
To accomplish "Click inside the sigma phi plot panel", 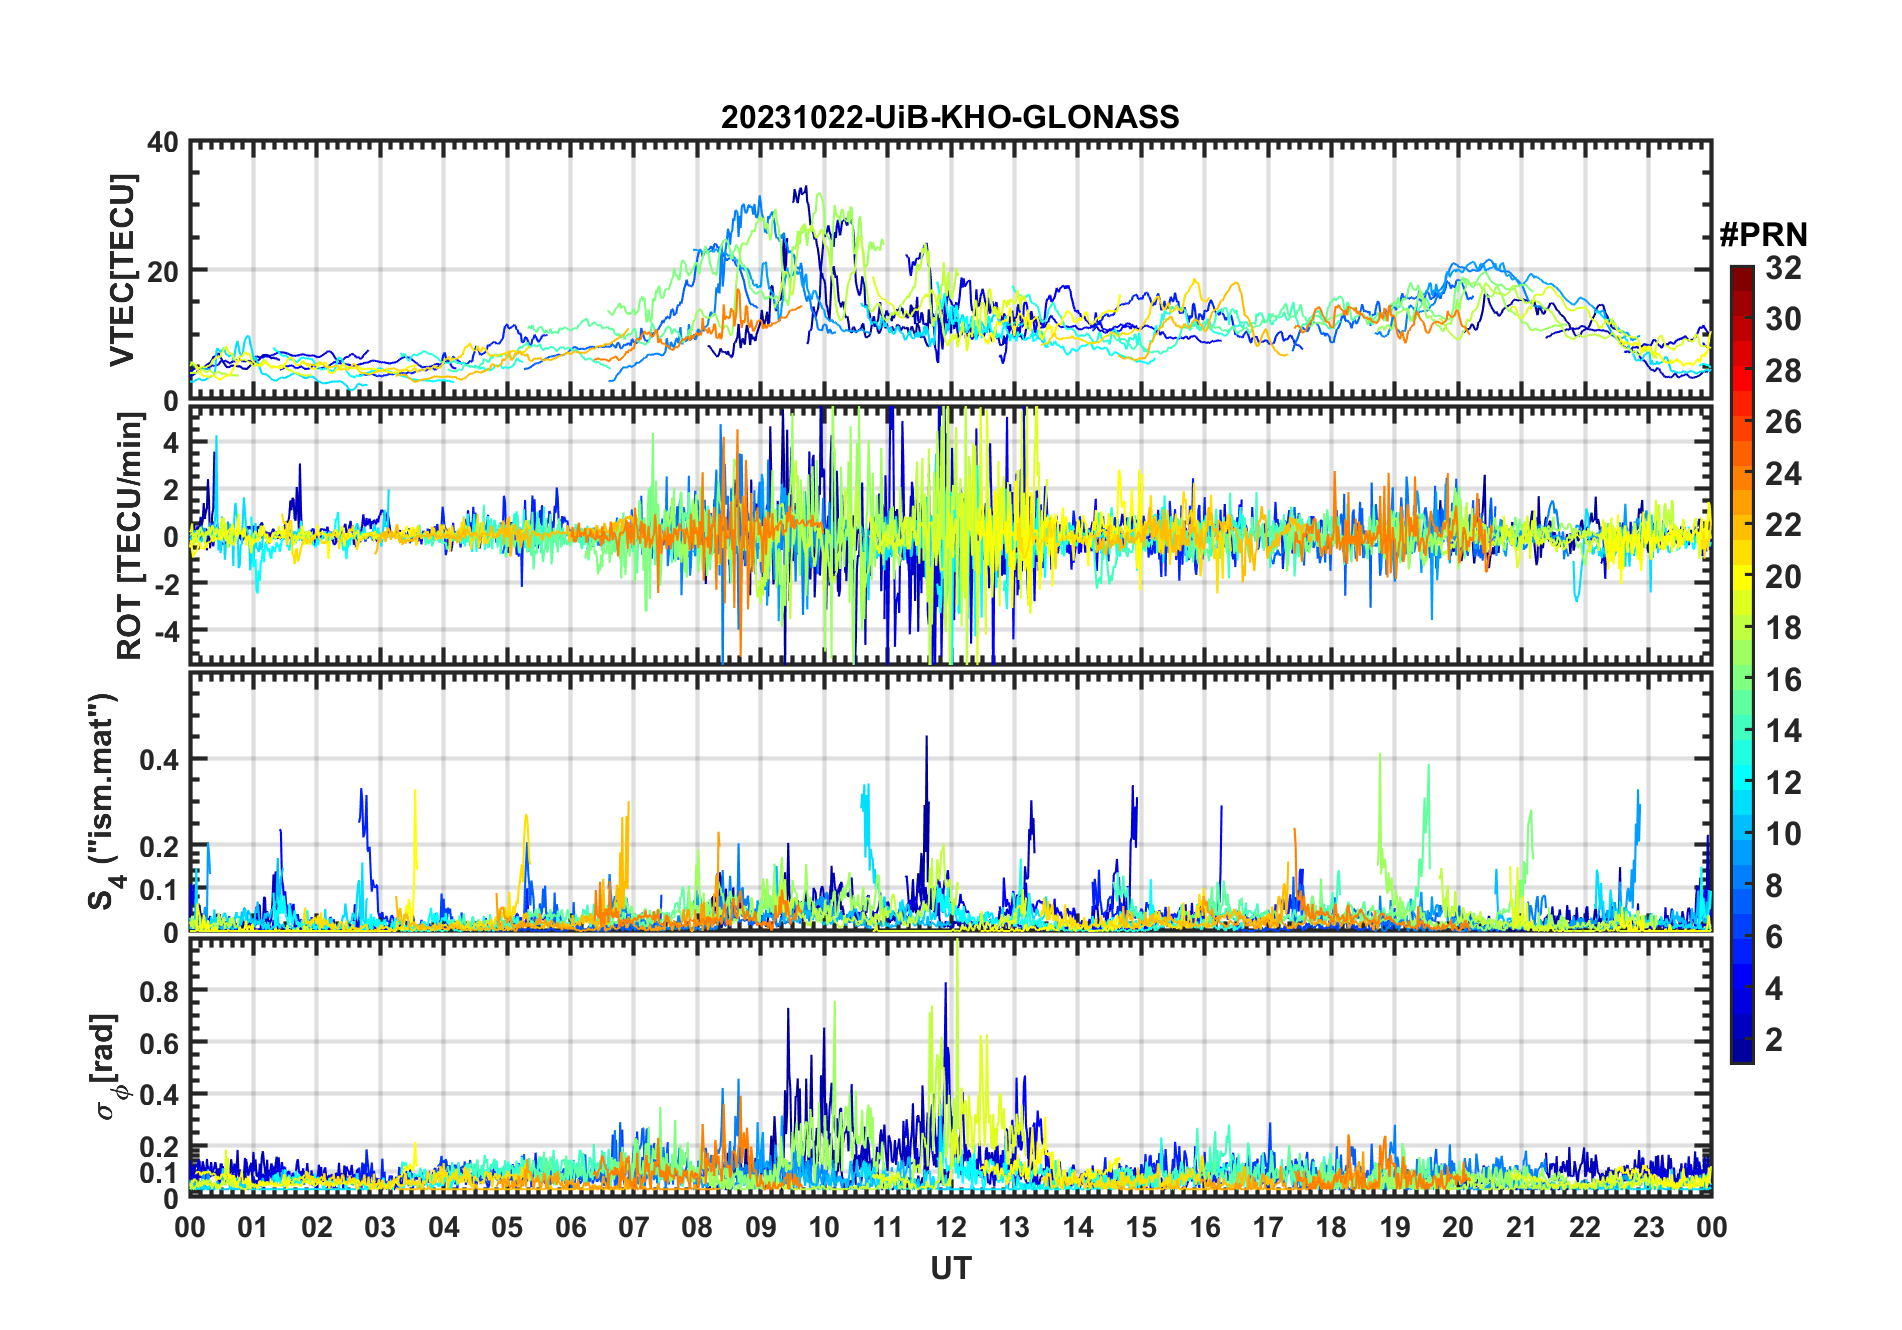I will click(x=951, y=1067).
